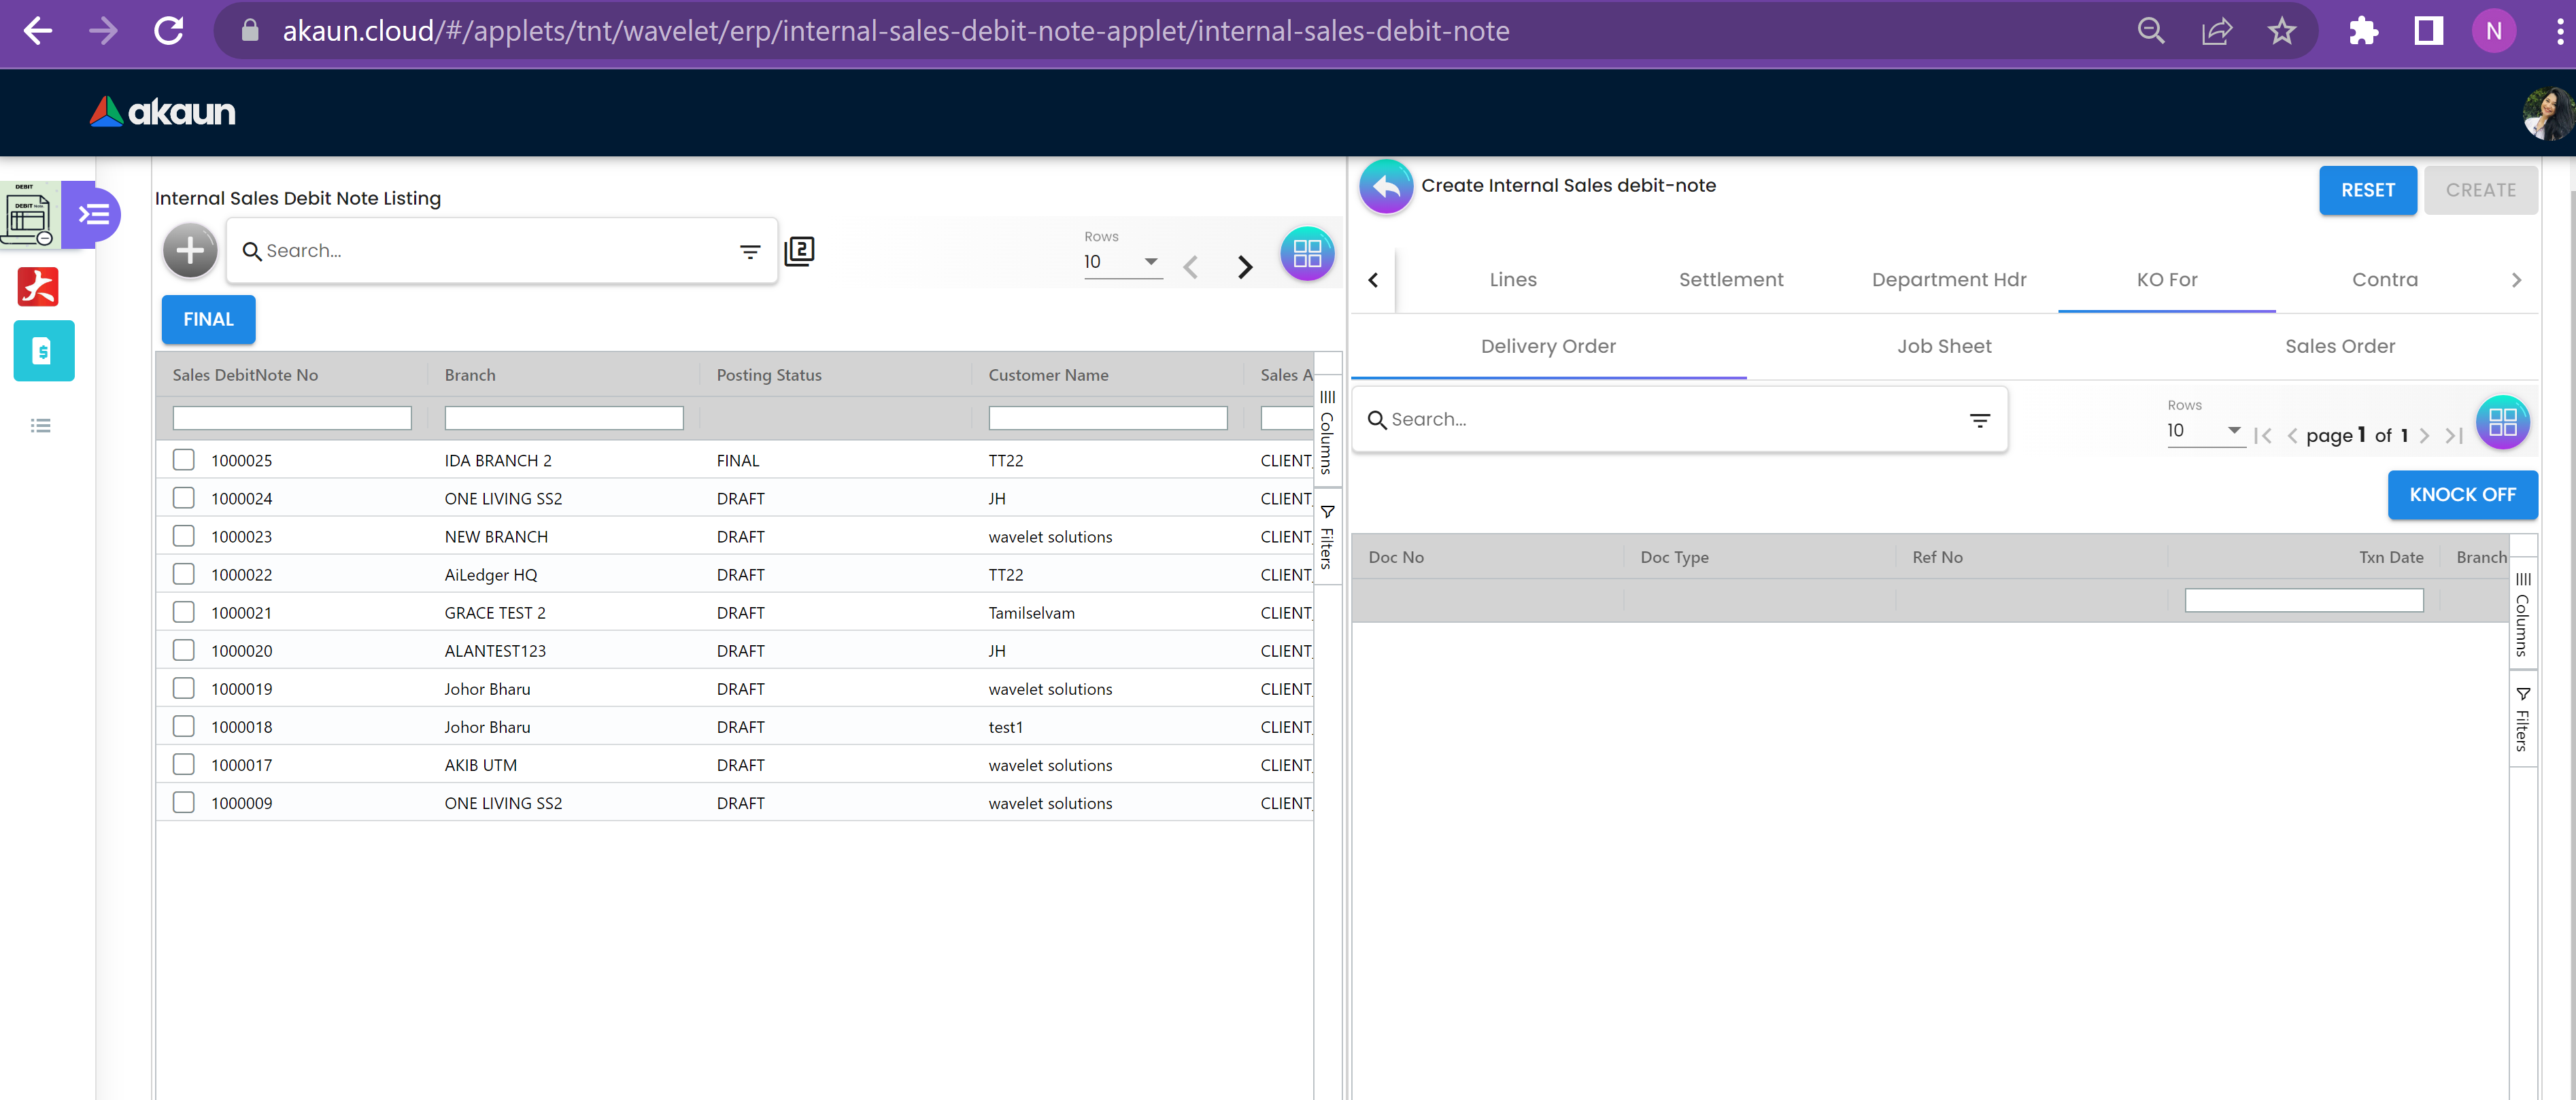Open filter options icon in Delivery Order search
Screen dimensions: 2576x1100
click(1979, 421)
